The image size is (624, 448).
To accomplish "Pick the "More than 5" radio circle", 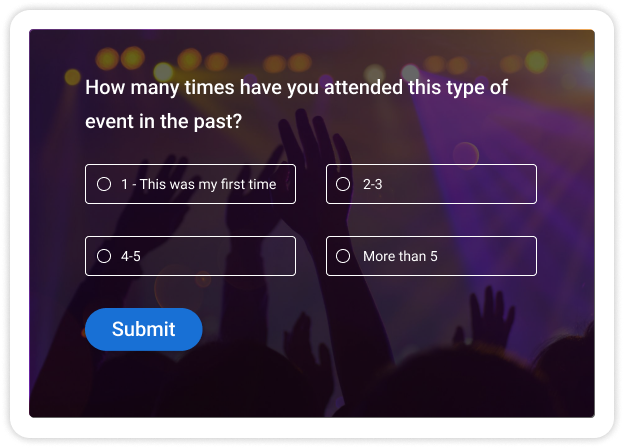I will pos(343,256).
